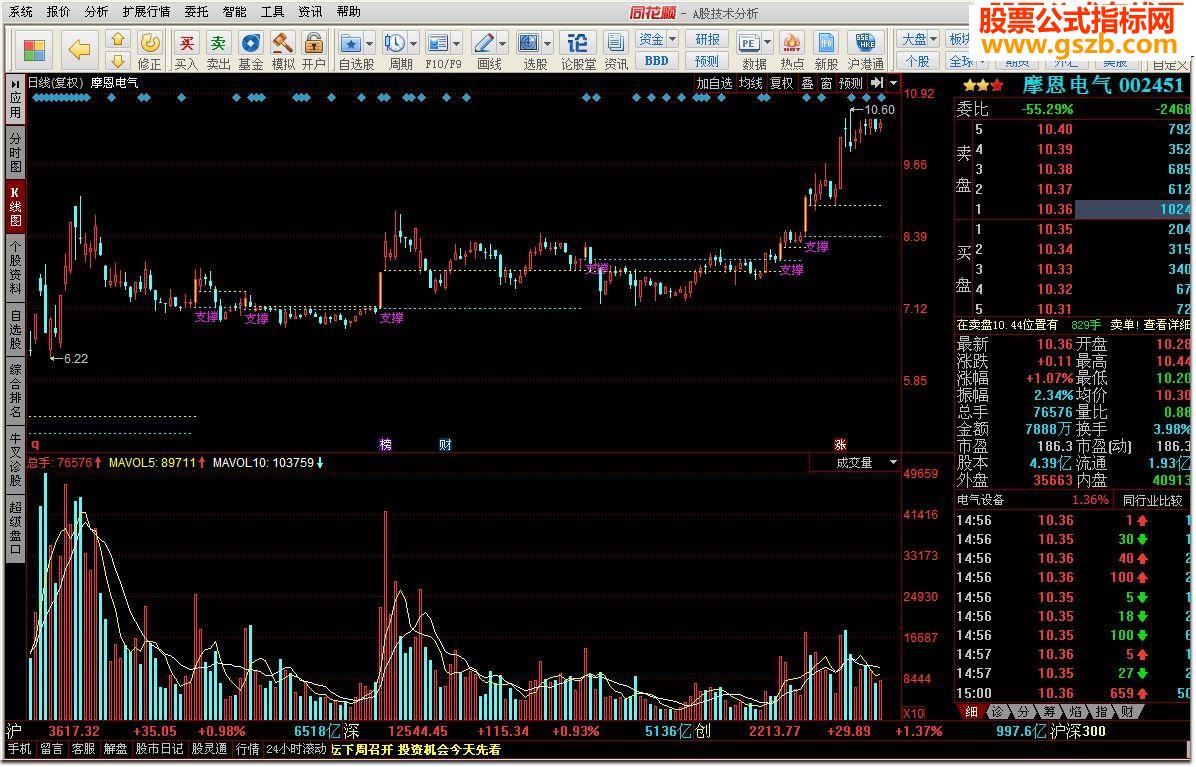Screen dimensions: 1196x767
Task: Click the 开户 padlock icon
Action: click(x=313, y=43)
